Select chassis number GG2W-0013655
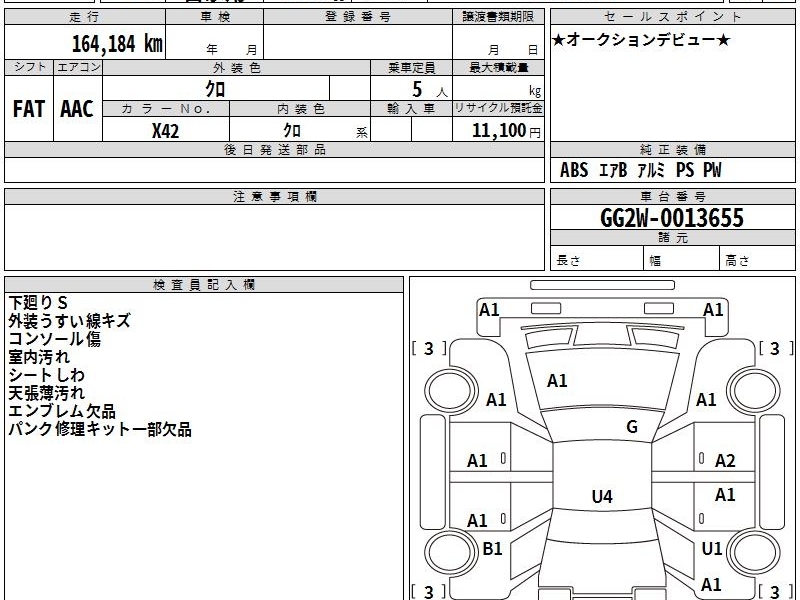Viewport: 800px width, 600px height. 672,218
